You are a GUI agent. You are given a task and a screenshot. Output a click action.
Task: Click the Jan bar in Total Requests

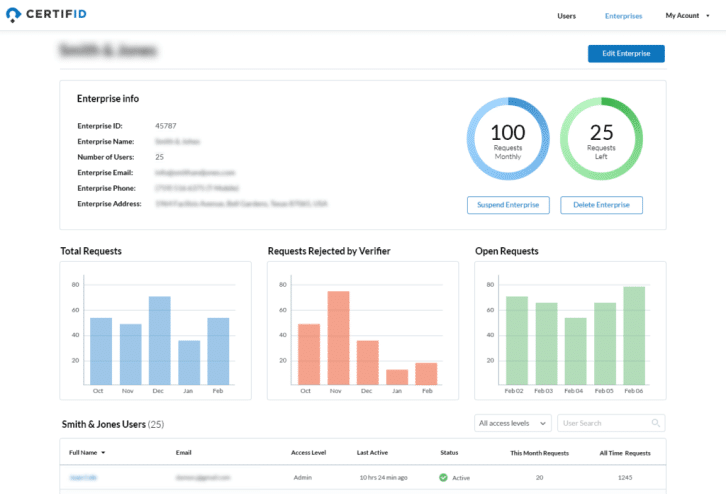tap(189, 363)
